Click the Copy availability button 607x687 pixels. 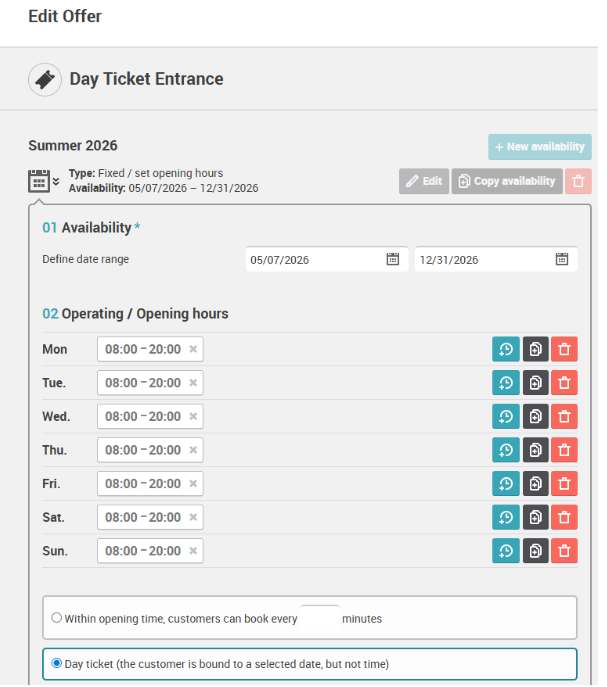507,181
